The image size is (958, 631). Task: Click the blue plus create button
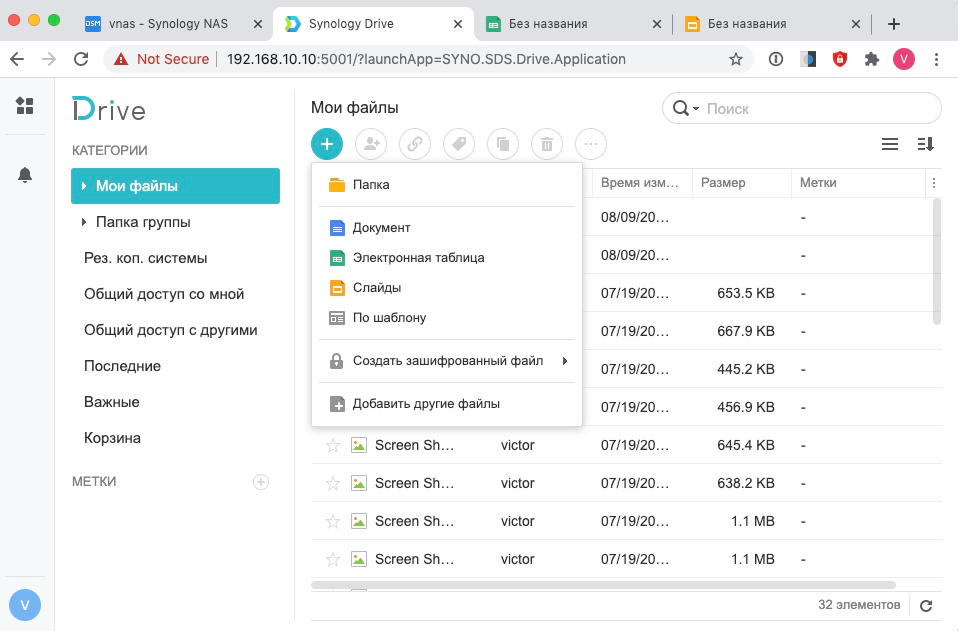[x=327, y=144]
